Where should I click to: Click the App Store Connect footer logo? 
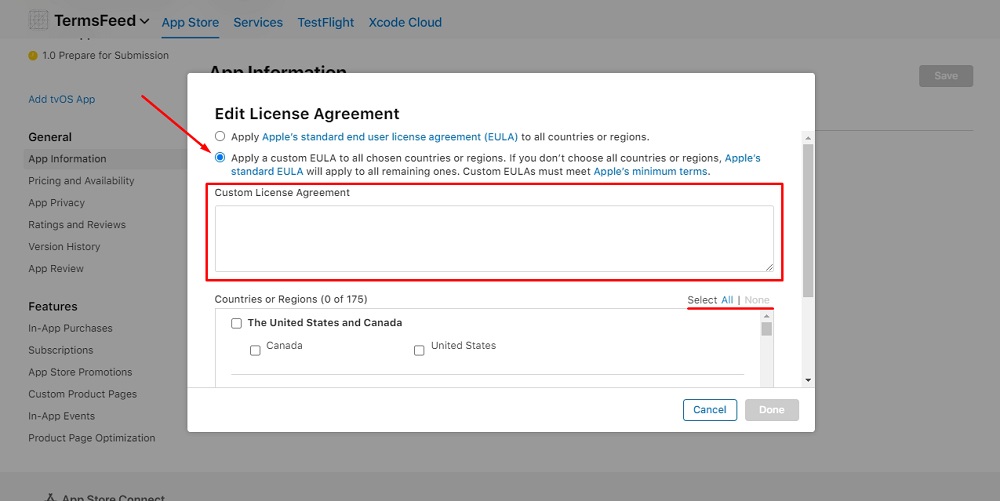(x=51, y=497)
